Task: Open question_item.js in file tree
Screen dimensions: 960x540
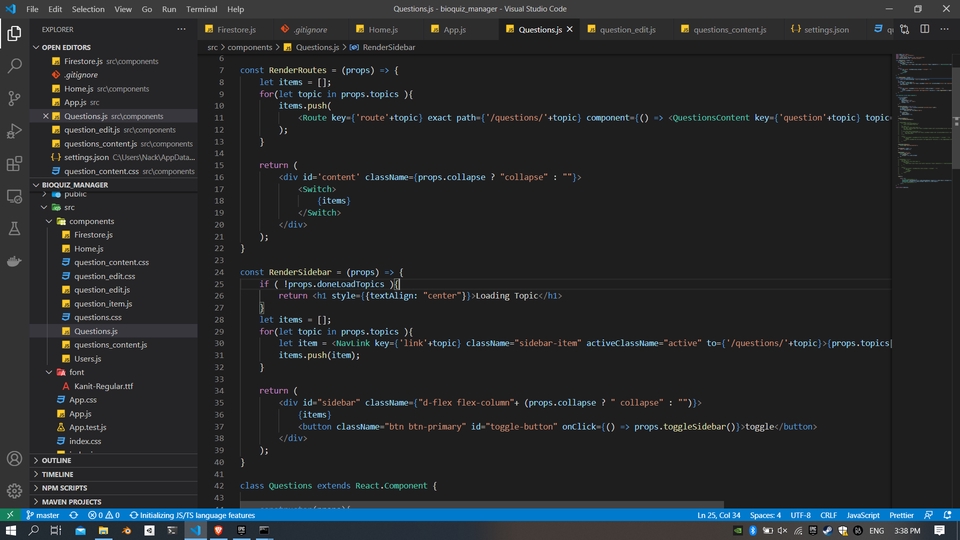Action: click(103, 304)
